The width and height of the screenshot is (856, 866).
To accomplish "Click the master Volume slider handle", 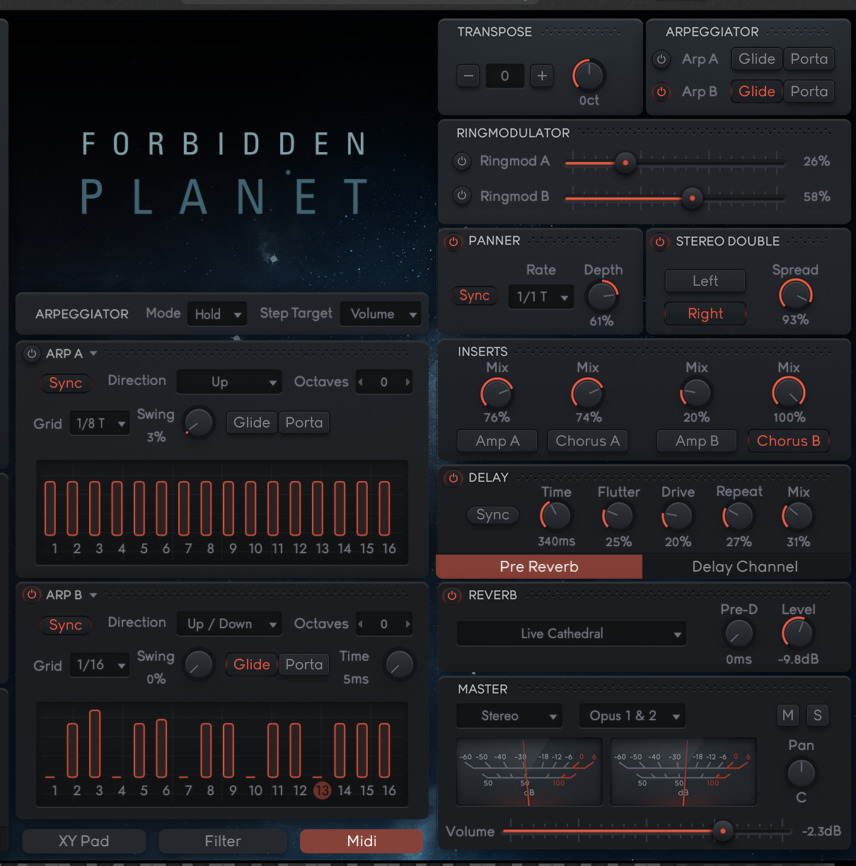I will click(723, 830).
